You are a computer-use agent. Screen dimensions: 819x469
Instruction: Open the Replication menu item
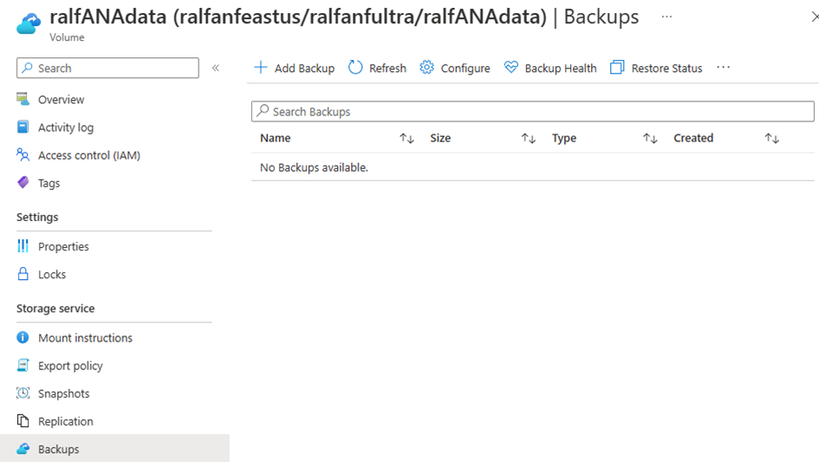(65, 422)
